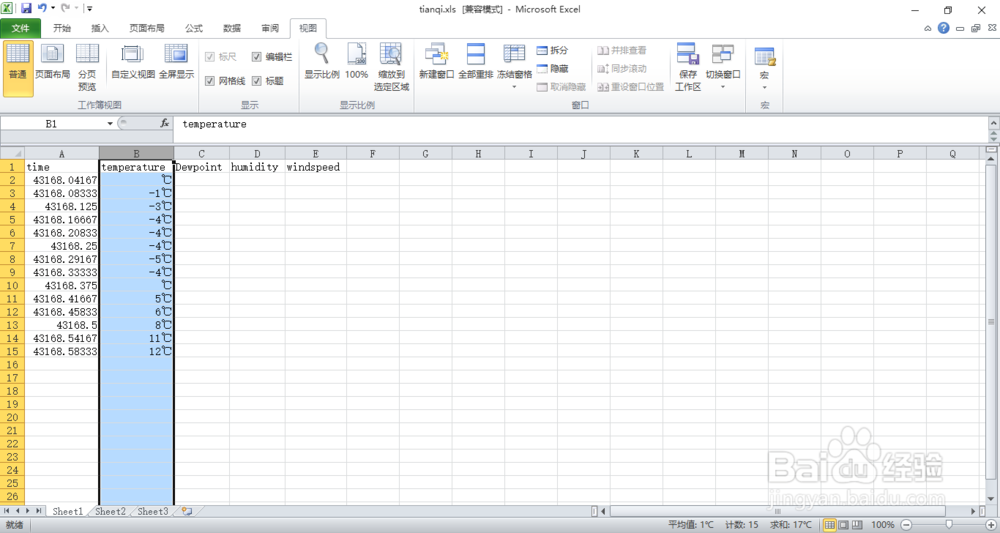Click the insert function fx icon
The image size is (1000, 533).
point(165,123)
